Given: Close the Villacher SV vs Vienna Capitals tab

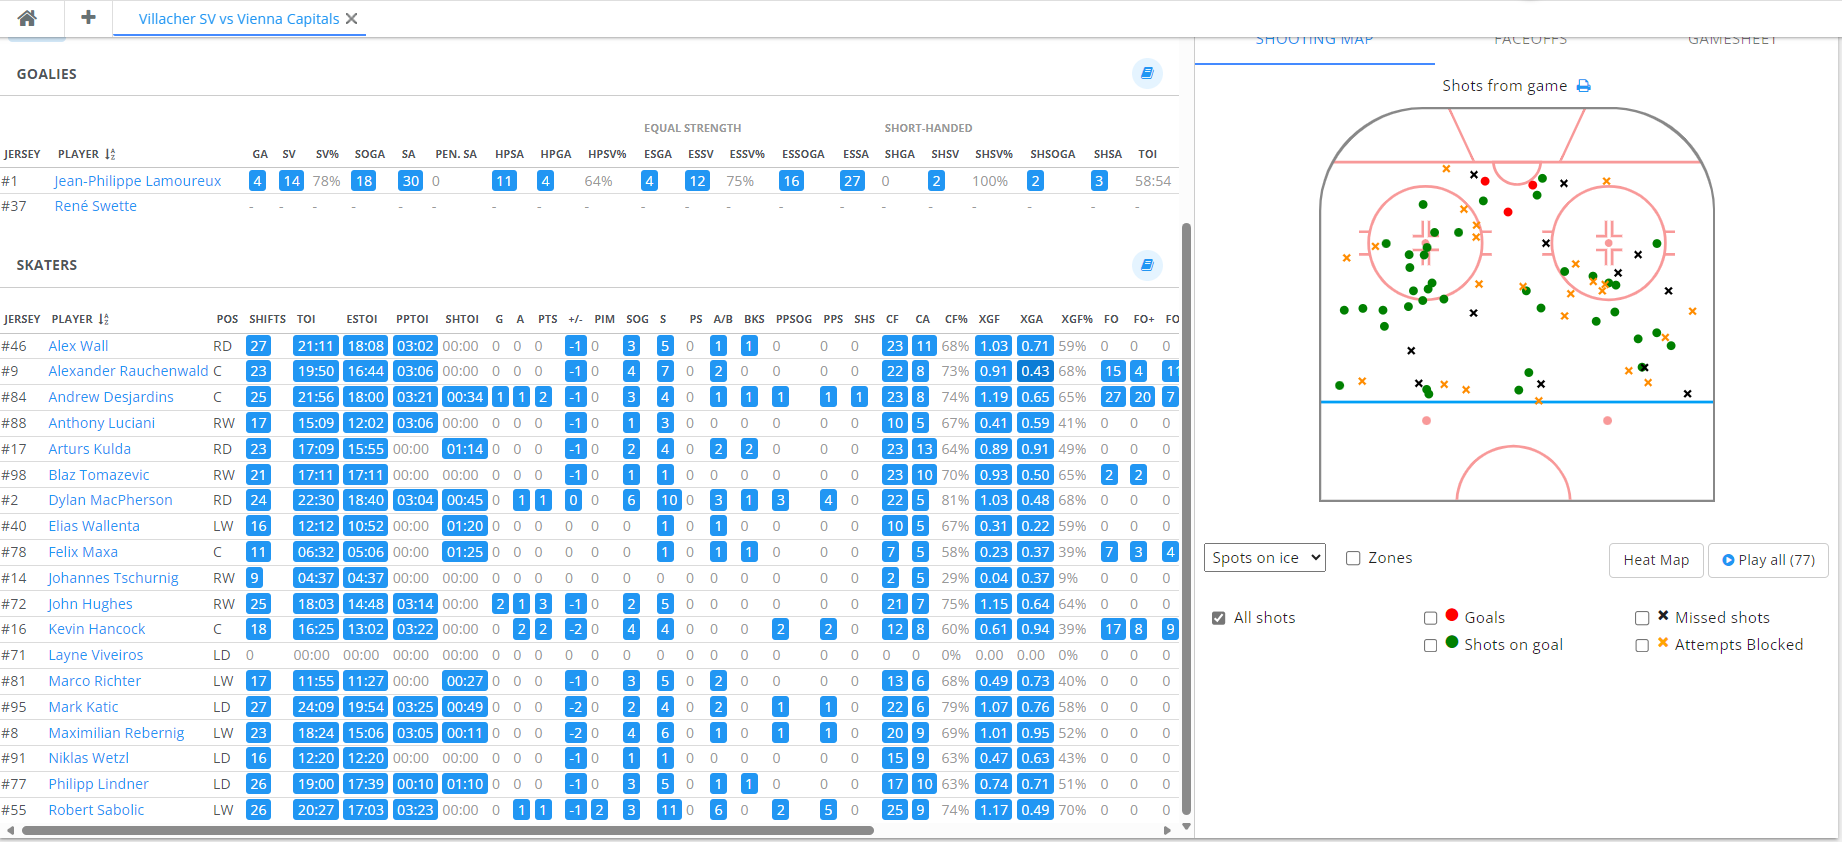Looking at the screenshot, I should pyautogui.click(x=352, y=19).
